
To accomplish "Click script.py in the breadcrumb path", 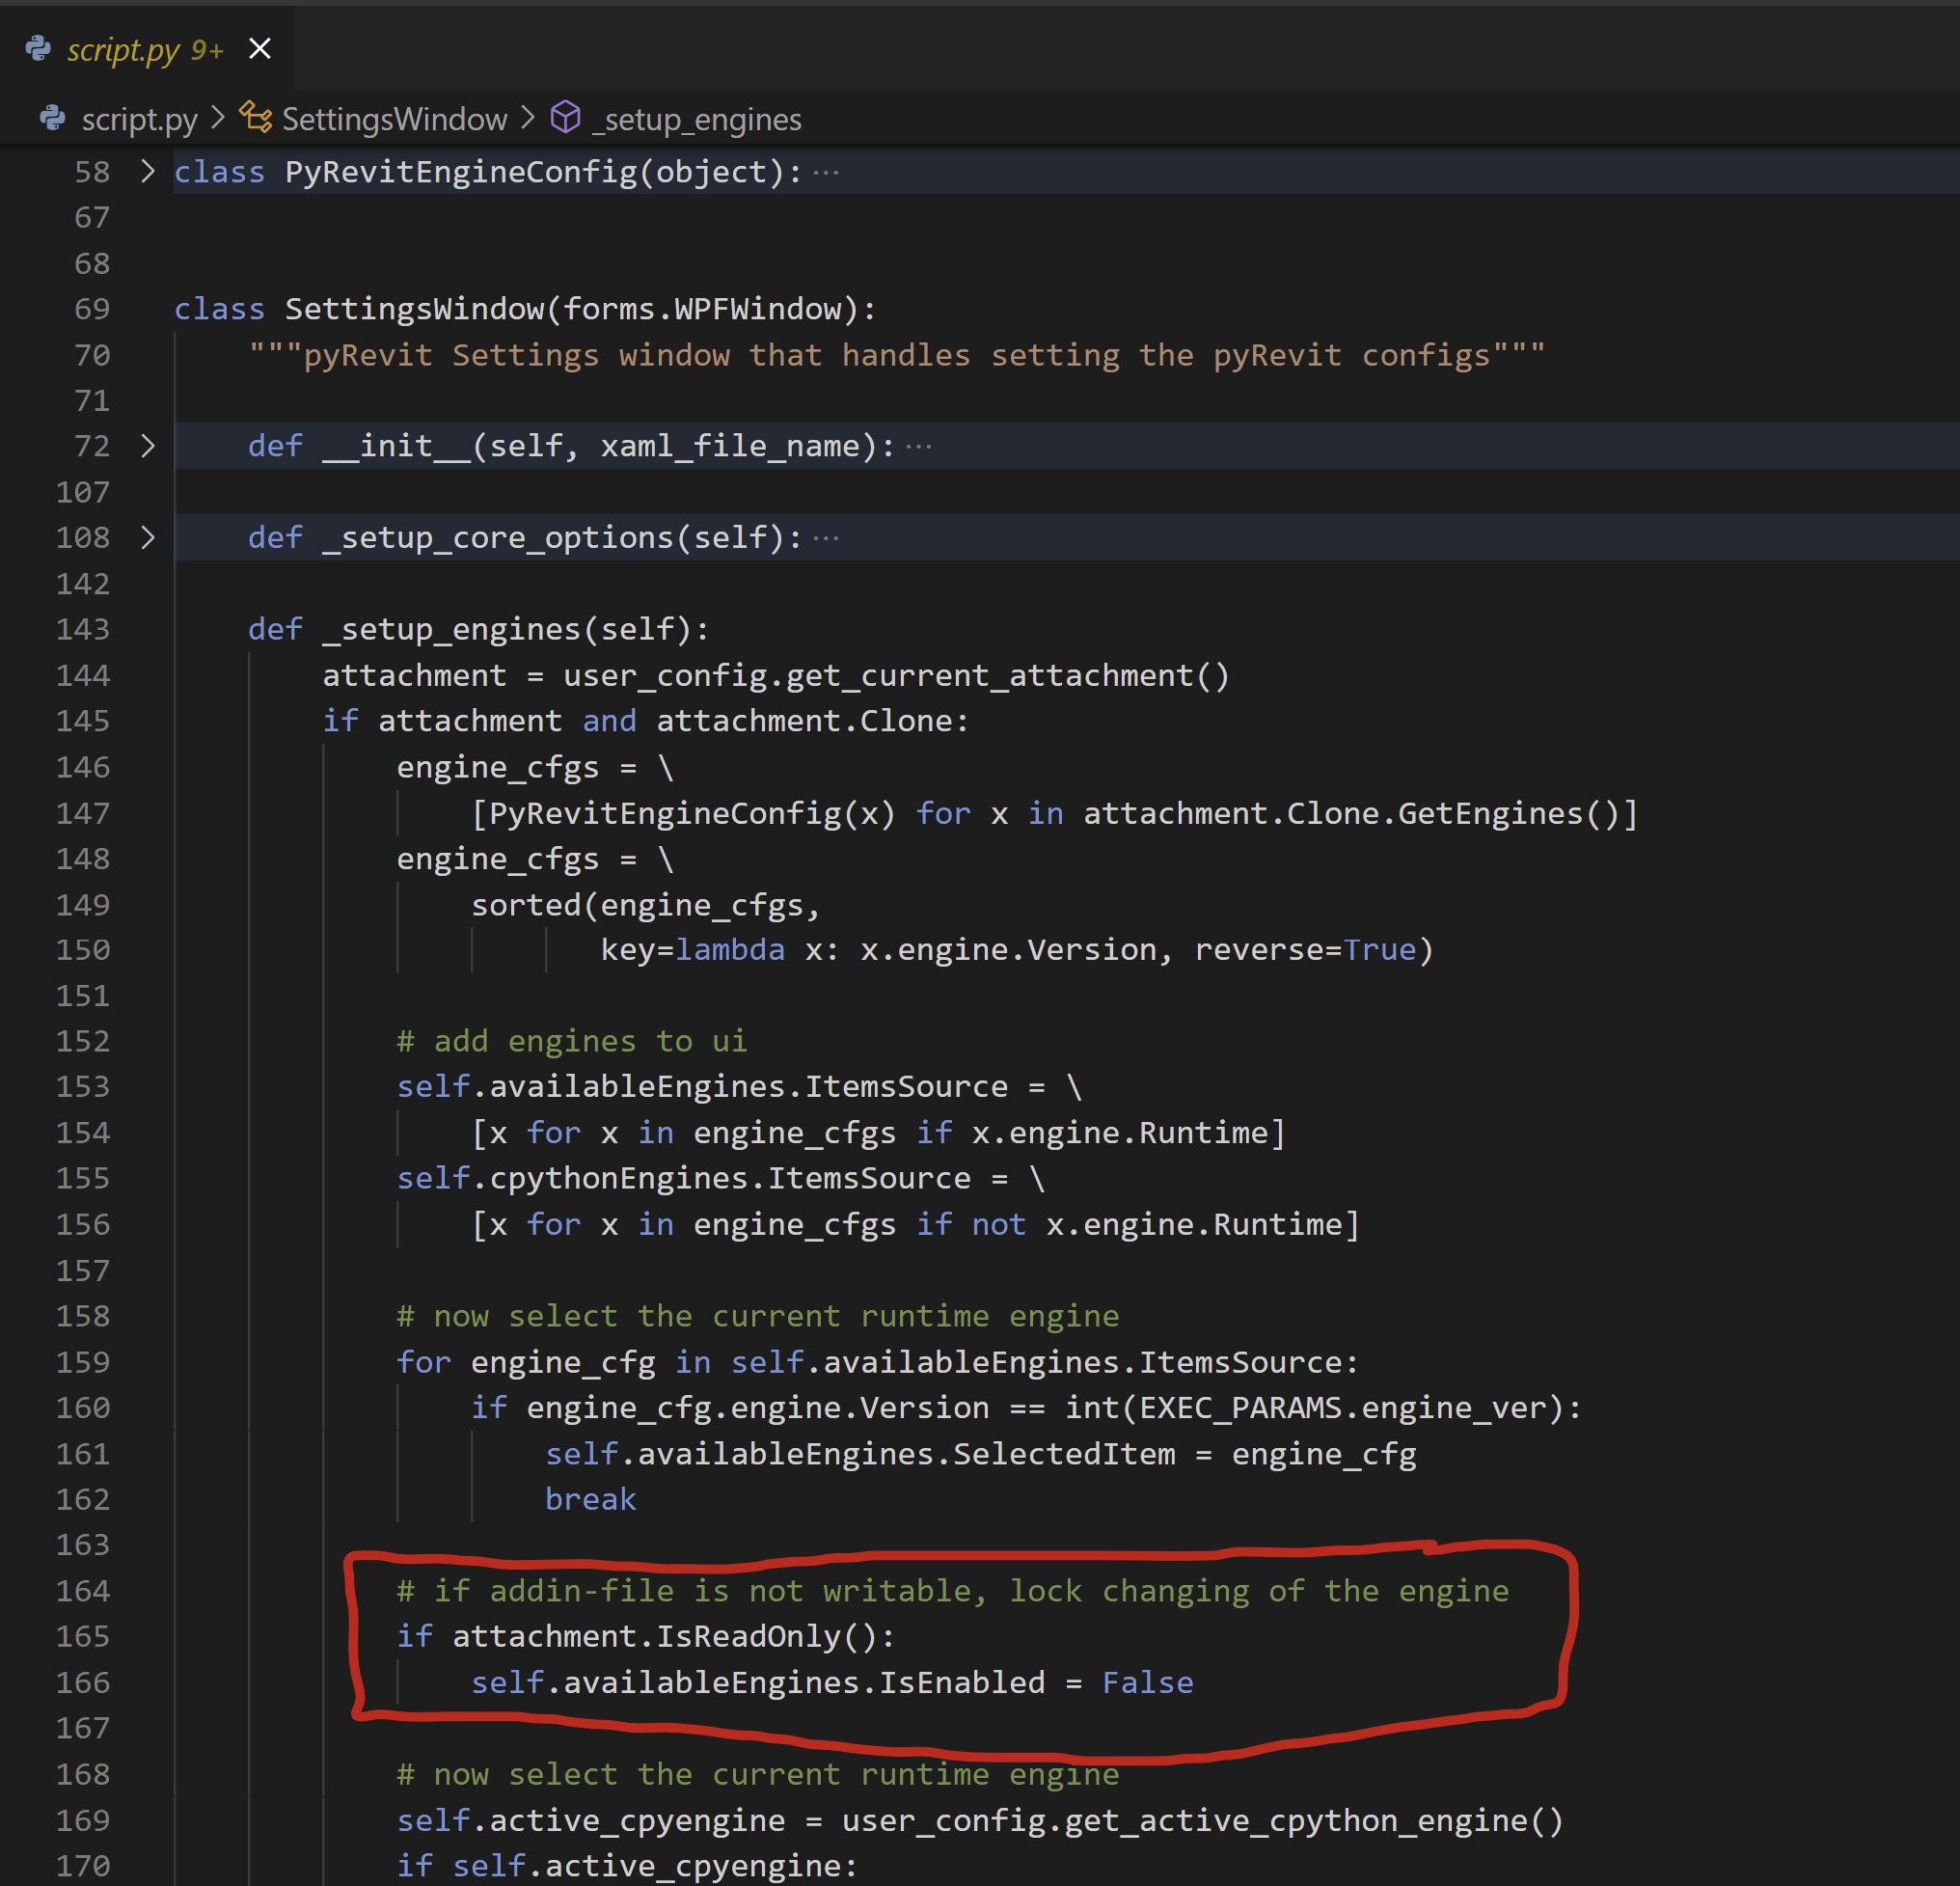I will pos(139,118).
